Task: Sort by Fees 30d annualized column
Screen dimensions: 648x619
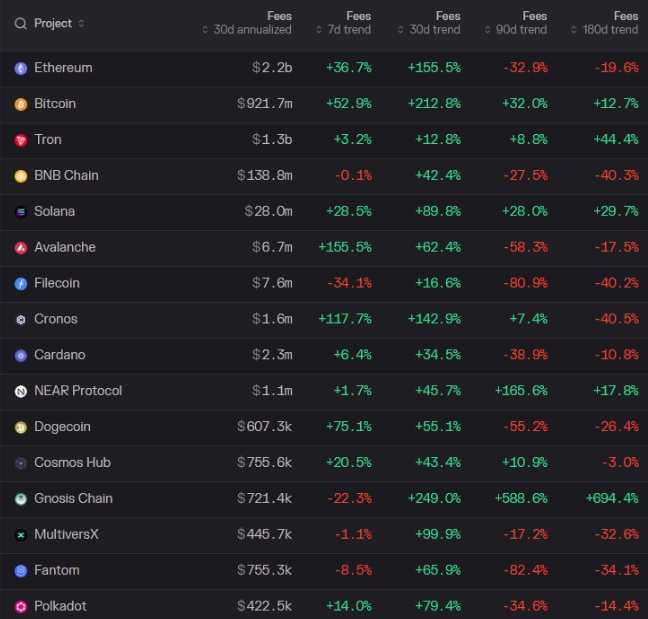Action: 247,23
